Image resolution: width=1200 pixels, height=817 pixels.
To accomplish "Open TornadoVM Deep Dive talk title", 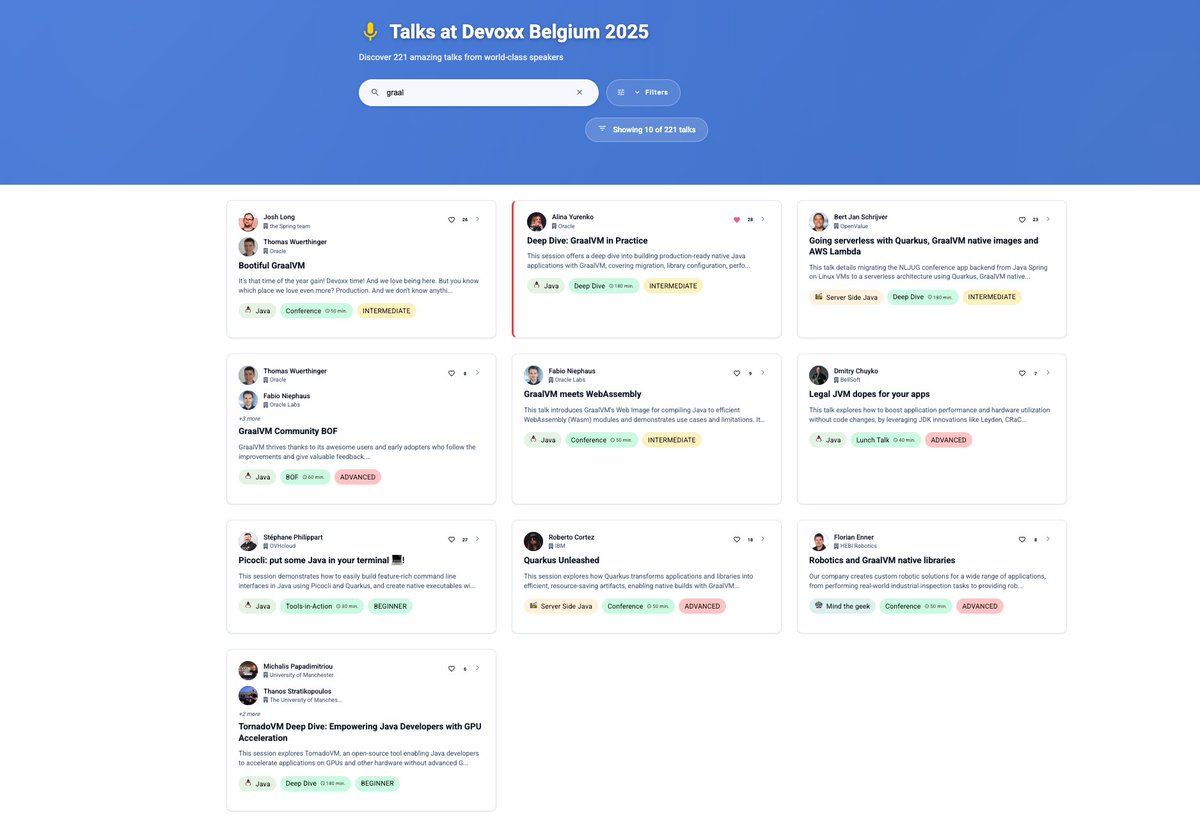I will coord(359,732).
